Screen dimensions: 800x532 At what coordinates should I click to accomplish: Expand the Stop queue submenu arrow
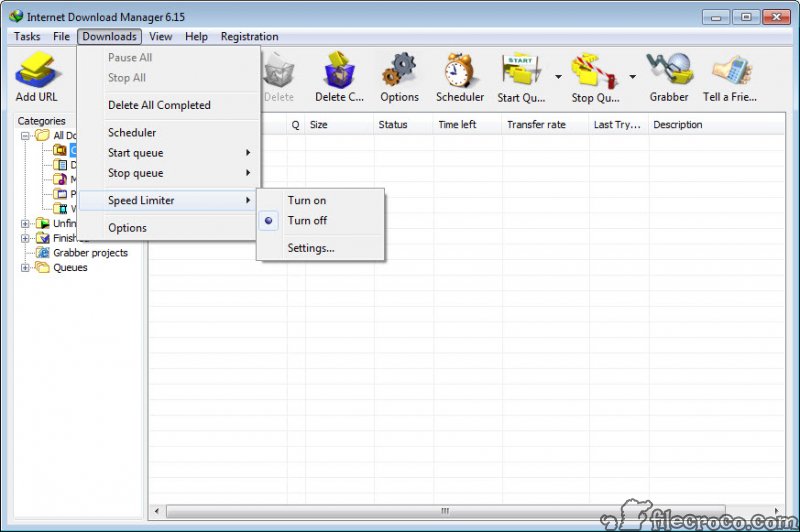[248, 173]
